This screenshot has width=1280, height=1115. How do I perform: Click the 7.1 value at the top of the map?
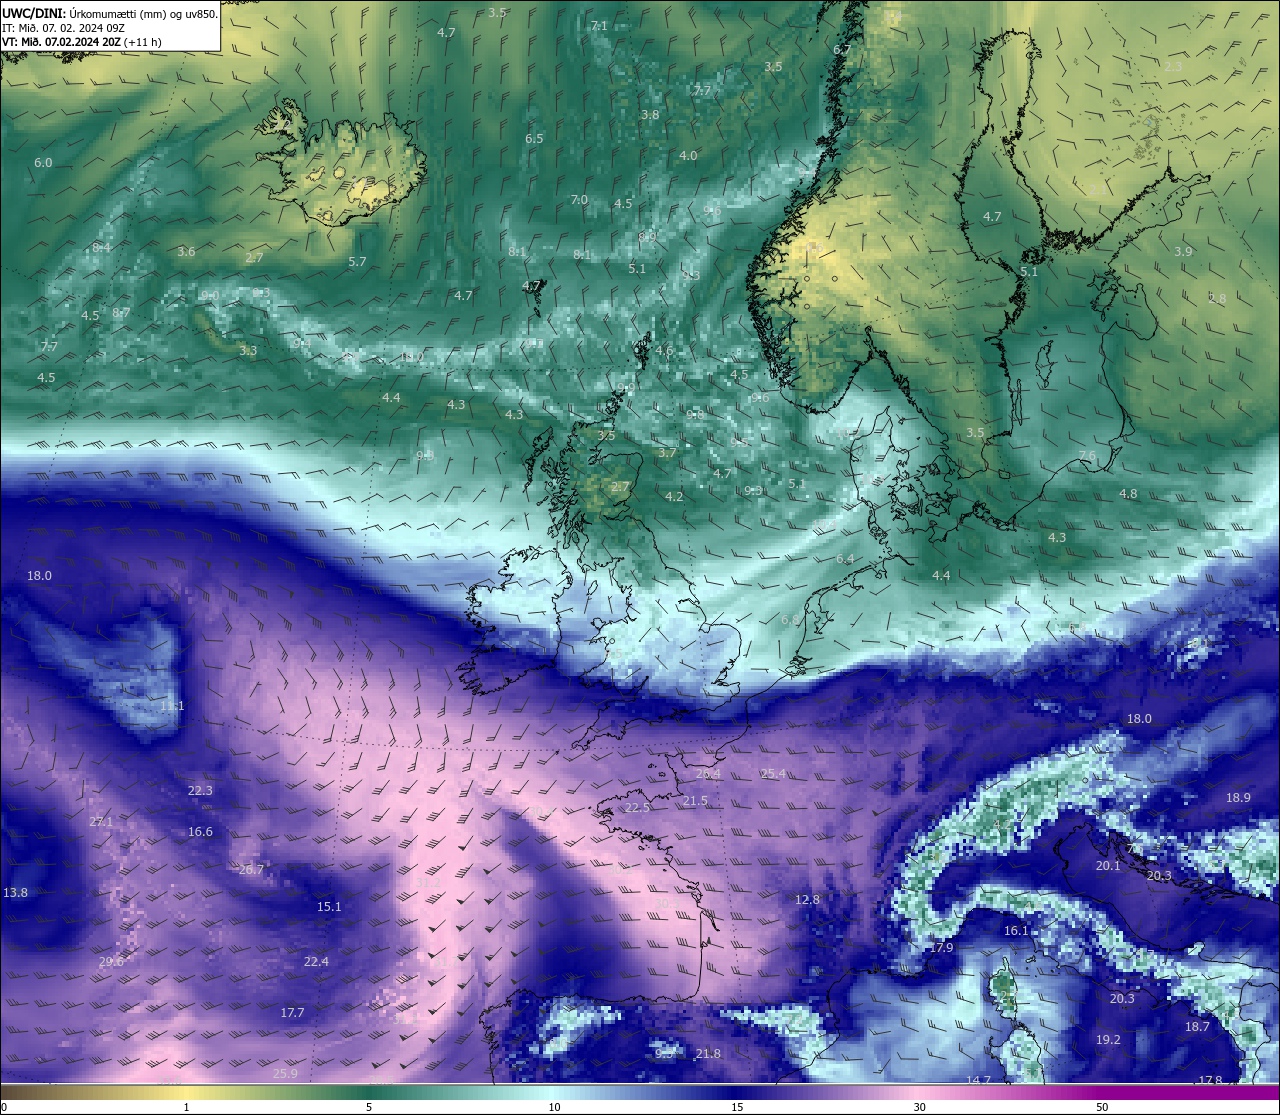tap(599, 26)
